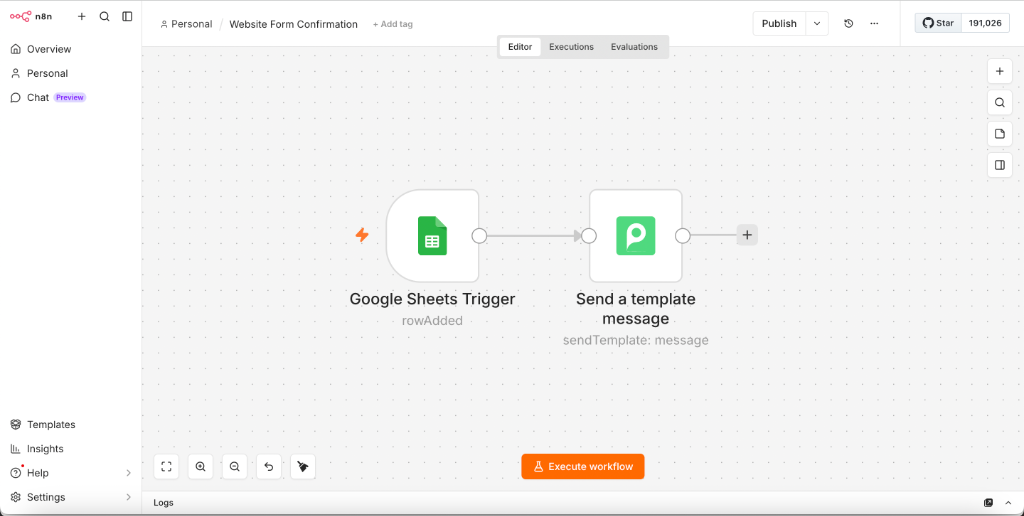Create new item with sidebar plus icon
This screenshot has width=1024, height=516.
click(82, 16)
